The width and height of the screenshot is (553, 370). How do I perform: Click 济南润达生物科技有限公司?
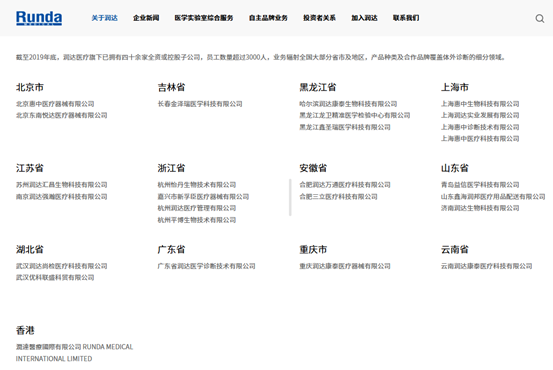point(480,208)
